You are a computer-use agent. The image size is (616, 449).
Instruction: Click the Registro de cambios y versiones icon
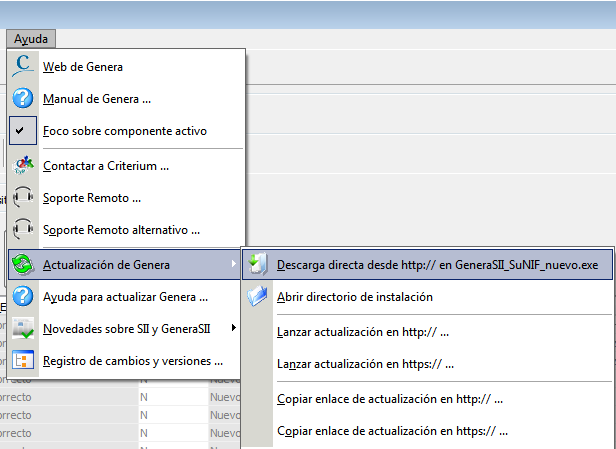[x=23, y=360]
